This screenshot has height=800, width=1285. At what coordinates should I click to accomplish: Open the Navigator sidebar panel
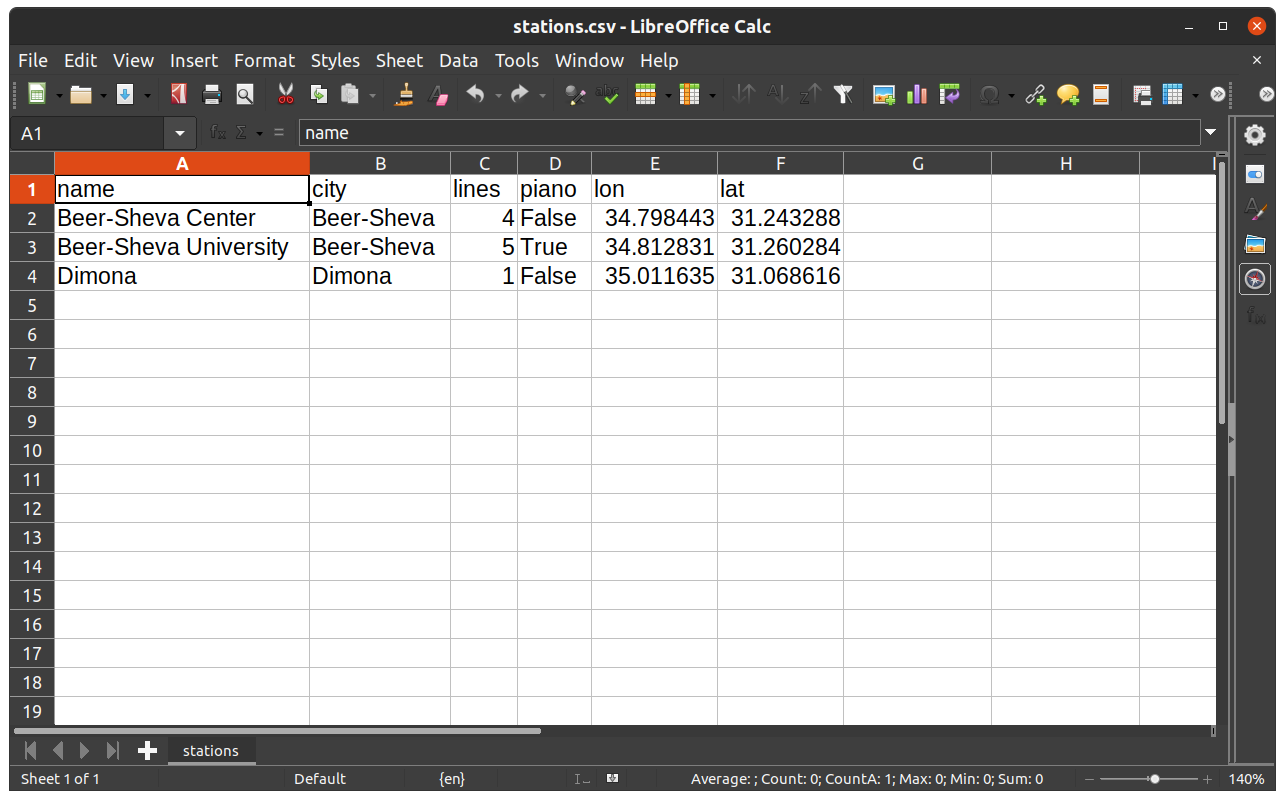pyautogui.click(x=1255, y=279)
